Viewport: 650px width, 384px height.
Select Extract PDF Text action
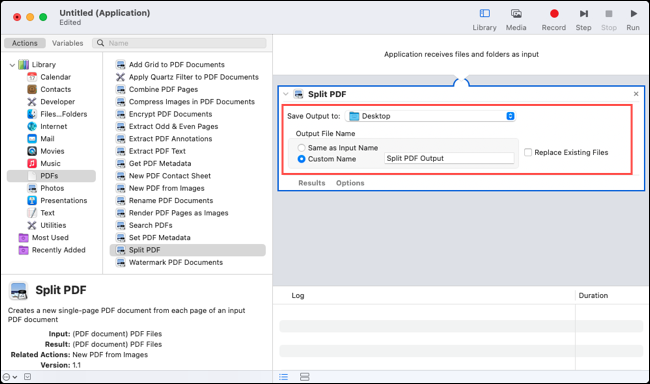click(157, 151)
